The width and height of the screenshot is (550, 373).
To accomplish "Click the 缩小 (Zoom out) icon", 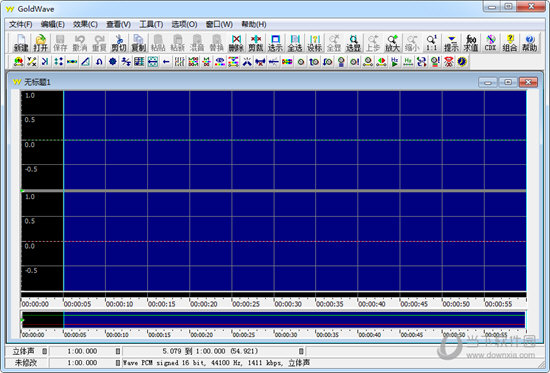I will coord(412,43).
